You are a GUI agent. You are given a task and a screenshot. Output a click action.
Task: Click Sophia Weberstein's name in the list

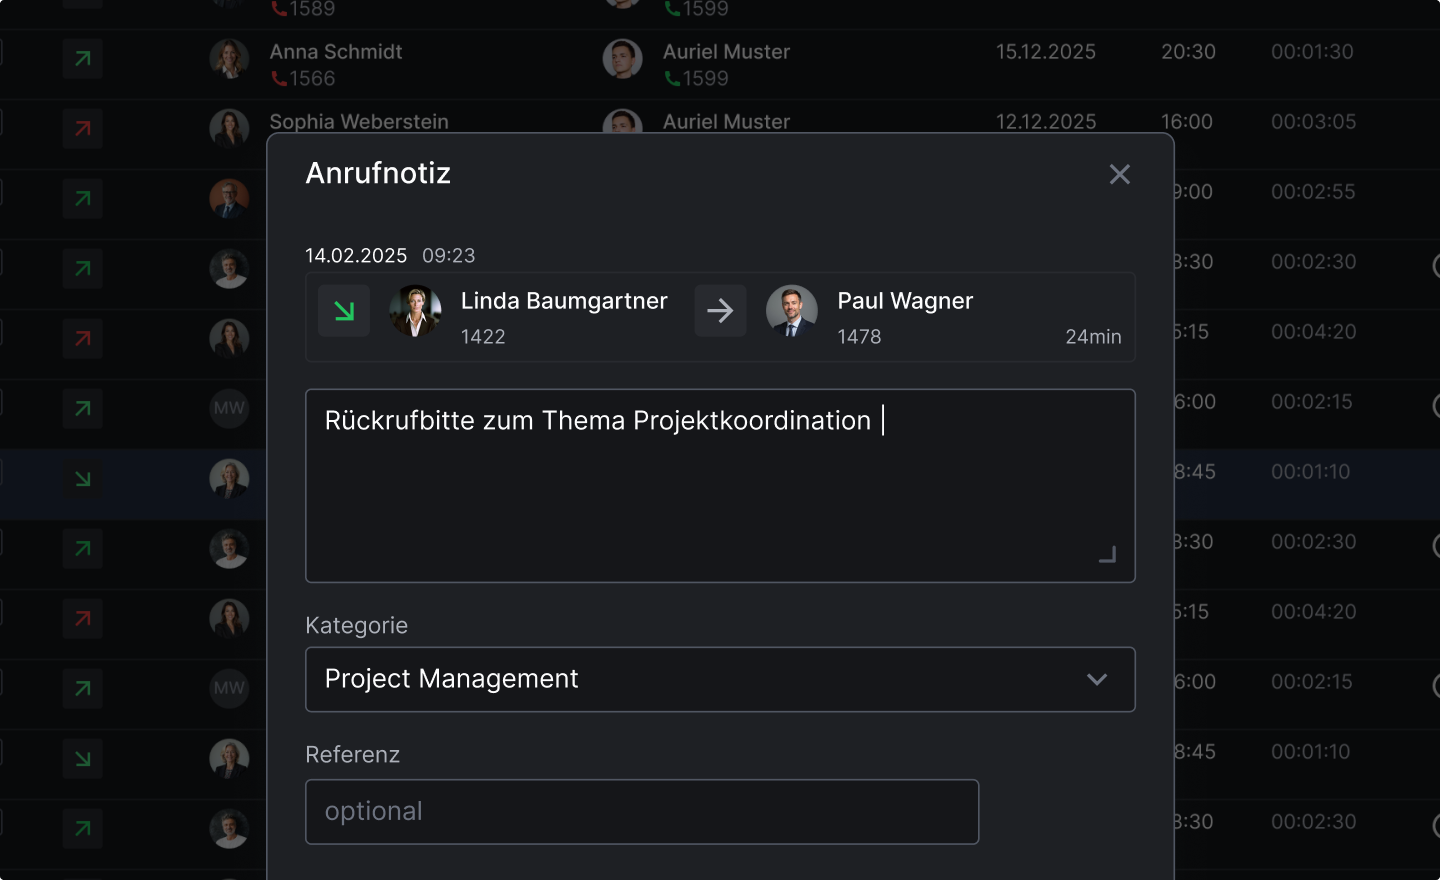click(x=359, y=122)
